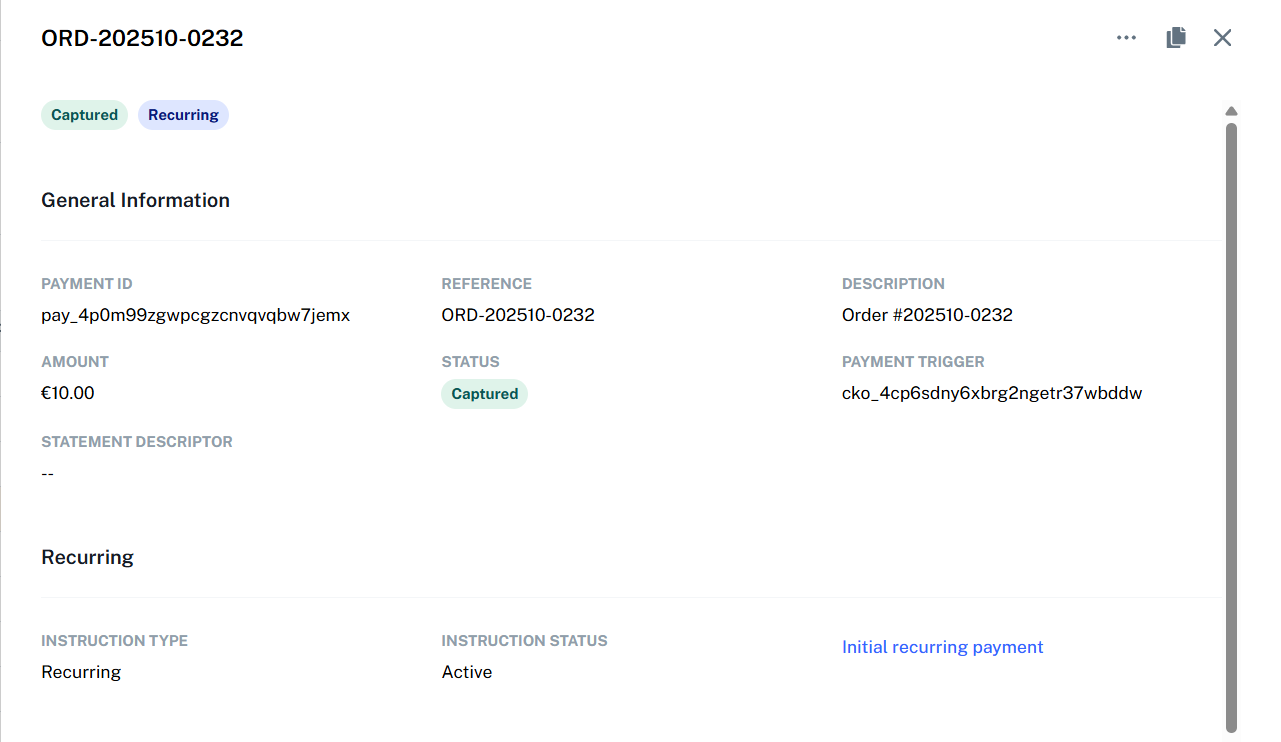
Task: Select the payment ID pay_4p0m99zgwpcgzcnvqvqbw7jemx
Action: 195,314
